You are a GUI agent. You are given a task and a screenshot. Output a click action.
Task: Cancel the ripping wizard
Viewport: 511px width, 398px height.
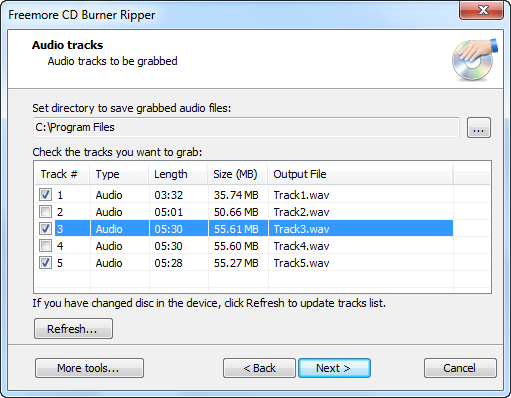(460, 368)
